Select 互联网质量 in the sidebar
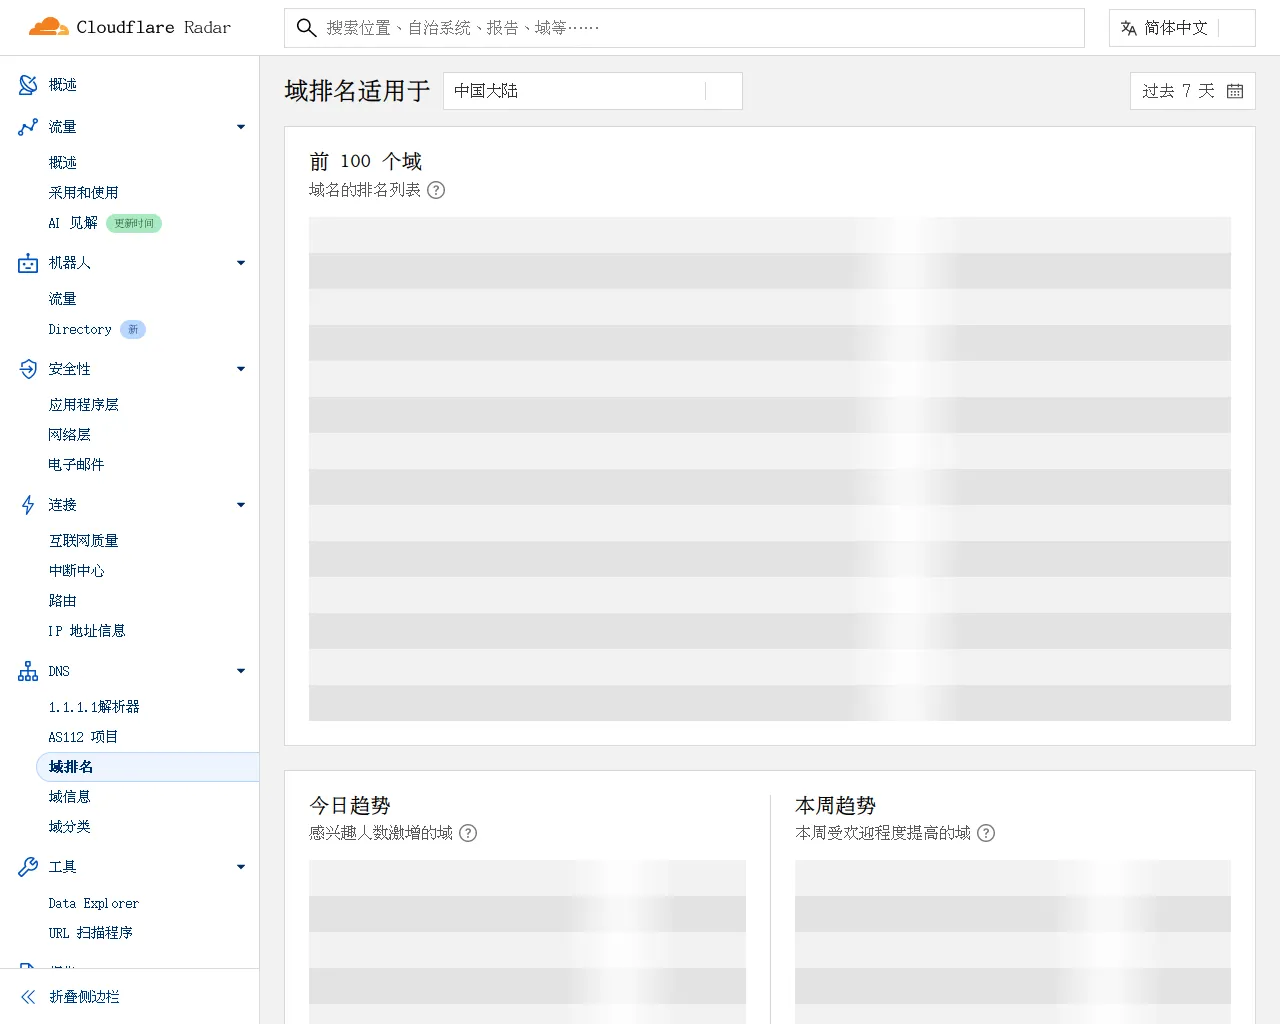1280x1024 pixels. [x=84, y=541]
